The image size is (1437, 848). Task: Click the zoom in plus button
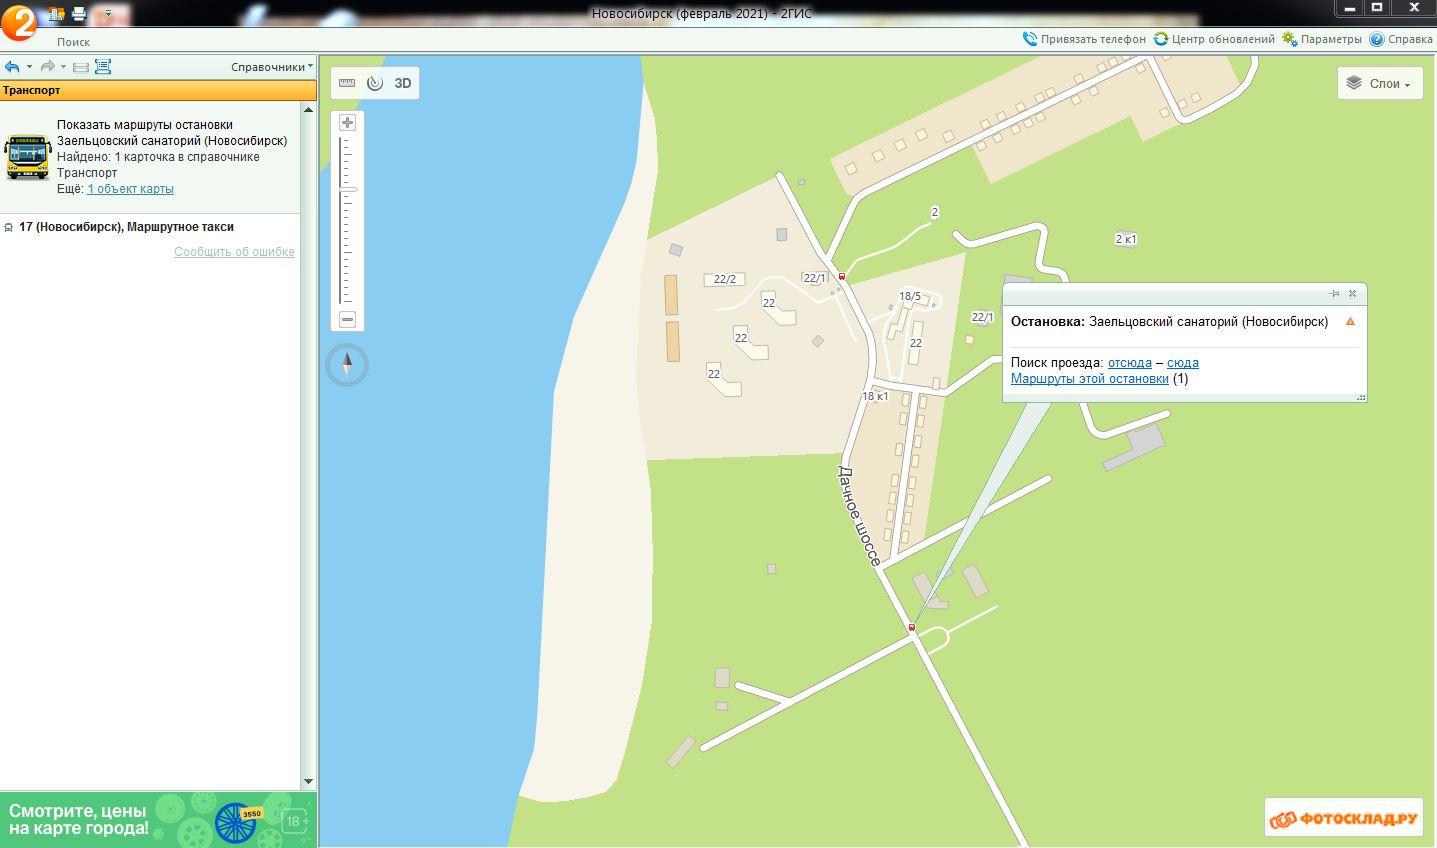347,123
